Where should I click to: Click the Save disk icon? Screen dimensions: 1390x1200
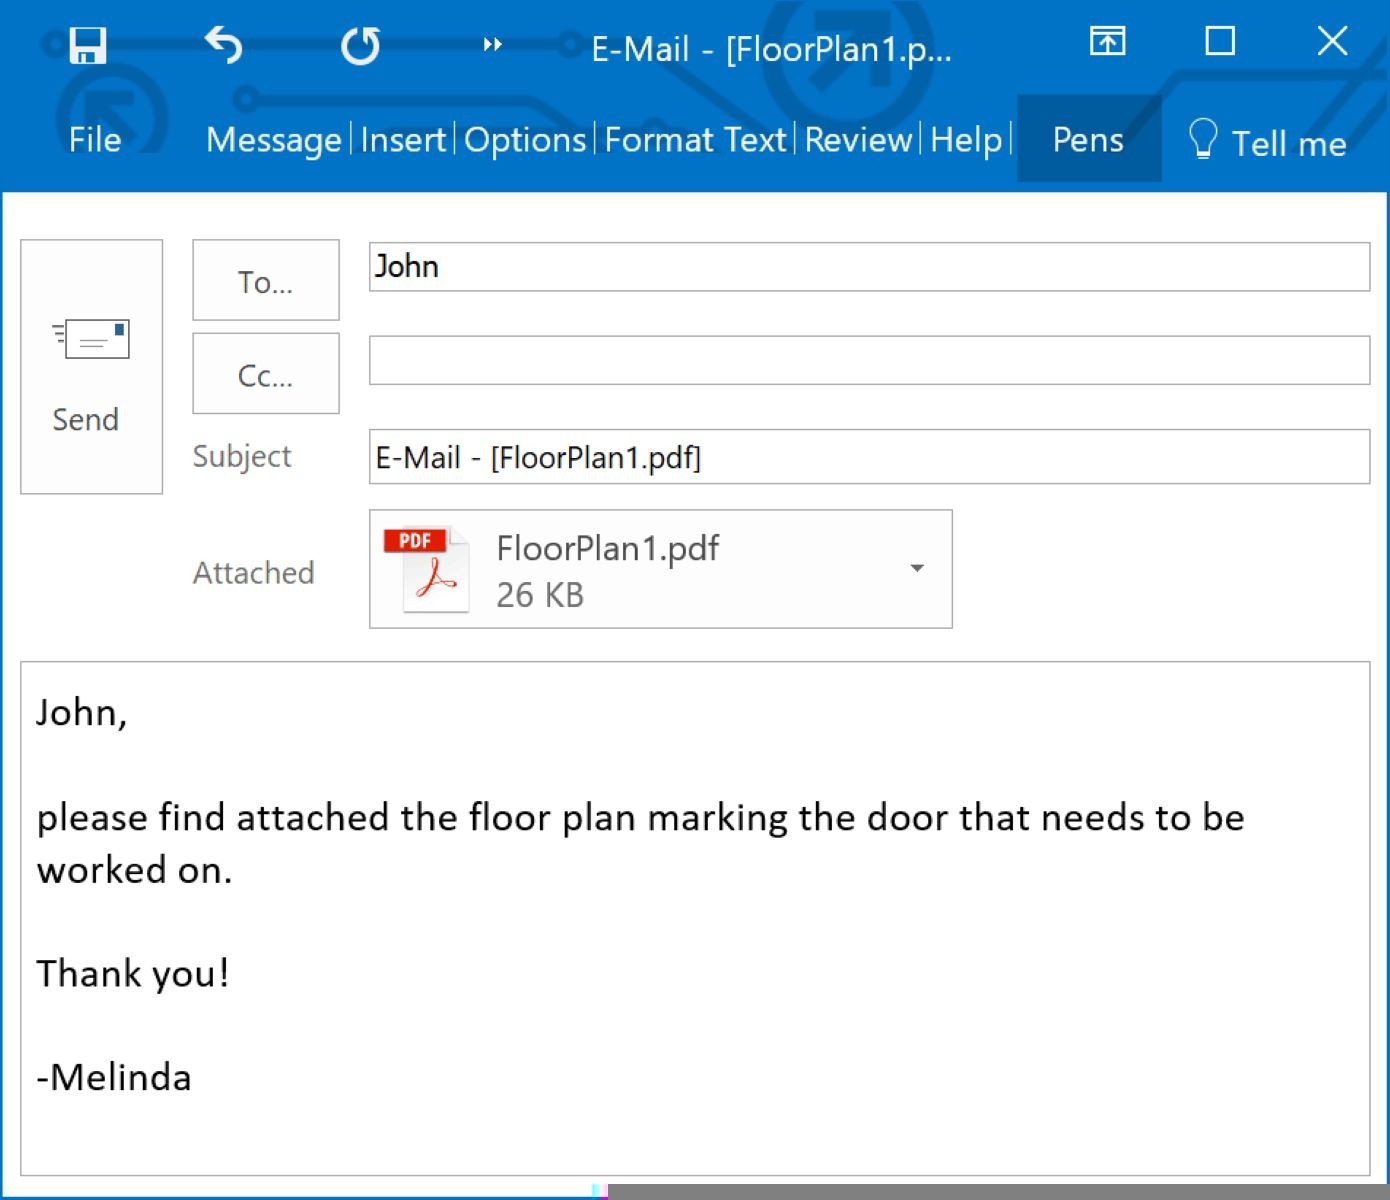(87, 45)
